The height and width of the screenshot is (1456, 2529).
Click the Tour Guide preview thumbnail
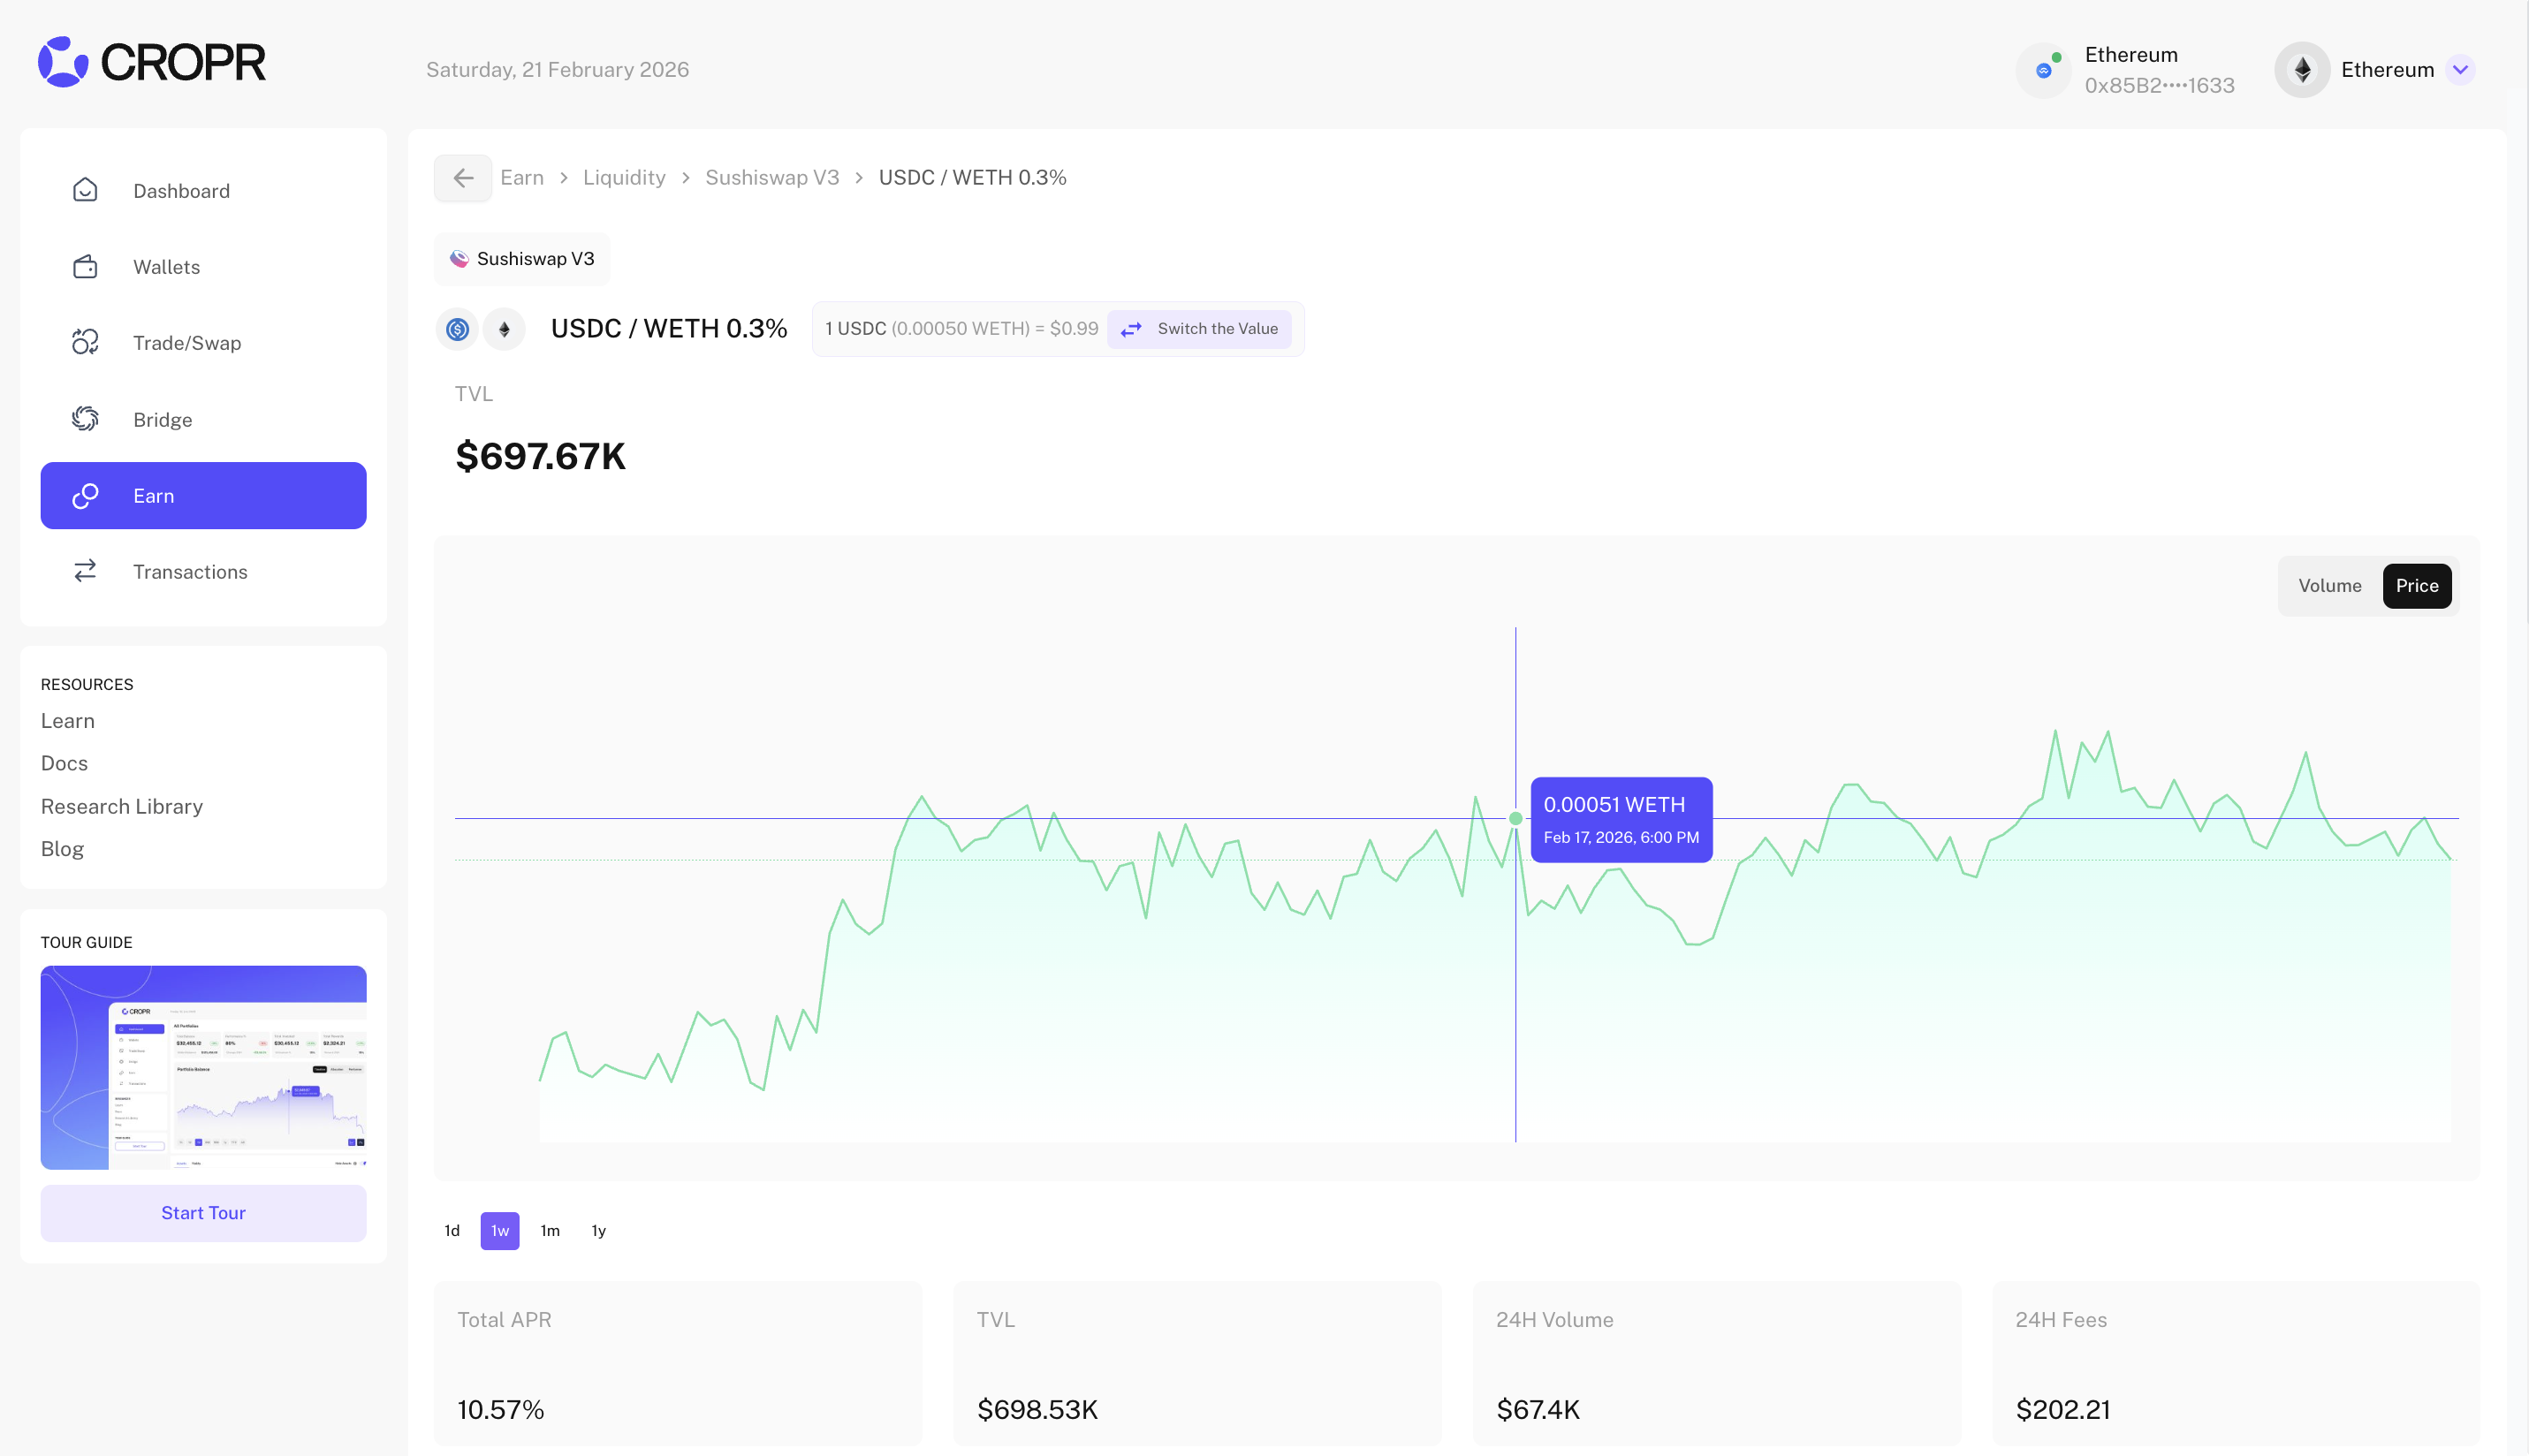coord(204,1067)
